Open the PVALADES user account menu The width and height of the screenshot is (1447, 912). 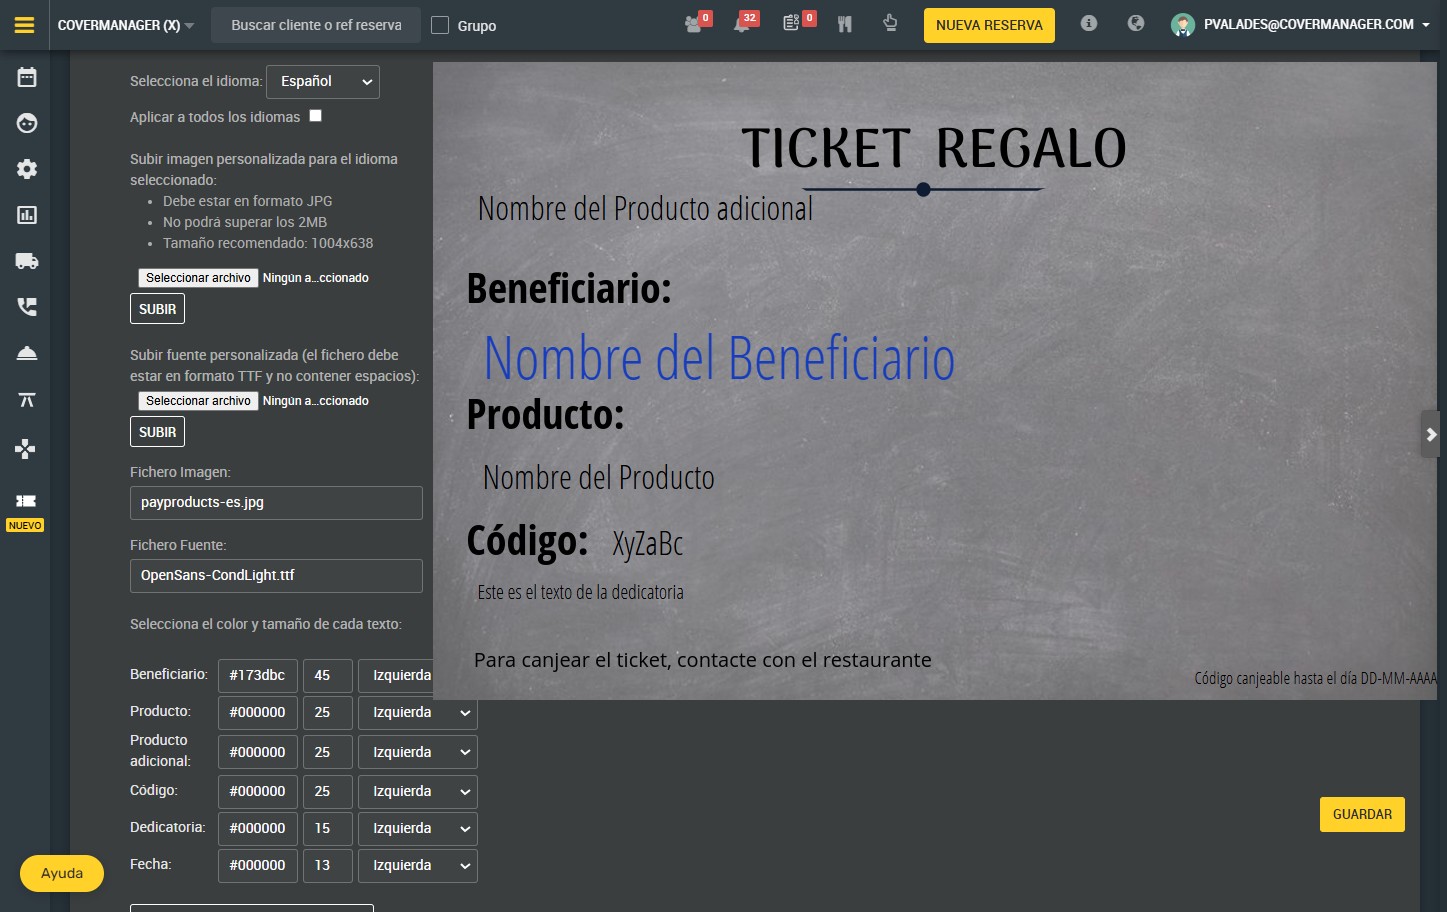coord(1305,25)
